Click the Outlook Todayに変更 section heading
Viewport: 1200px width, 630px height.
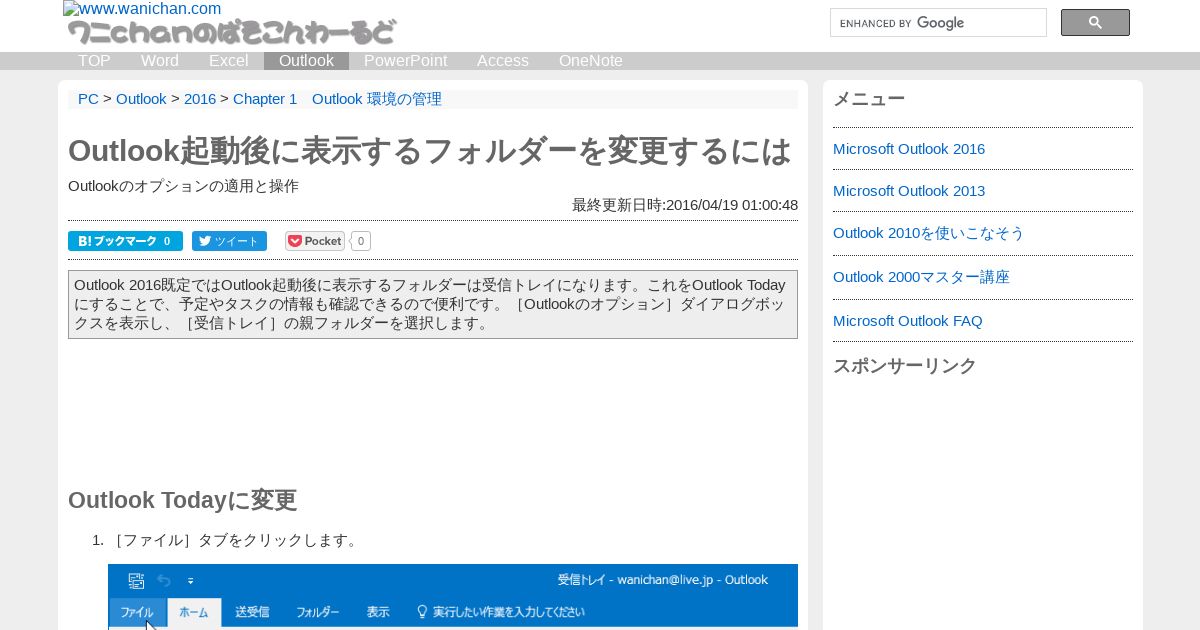pyautogui.click(x=182, y=500)
